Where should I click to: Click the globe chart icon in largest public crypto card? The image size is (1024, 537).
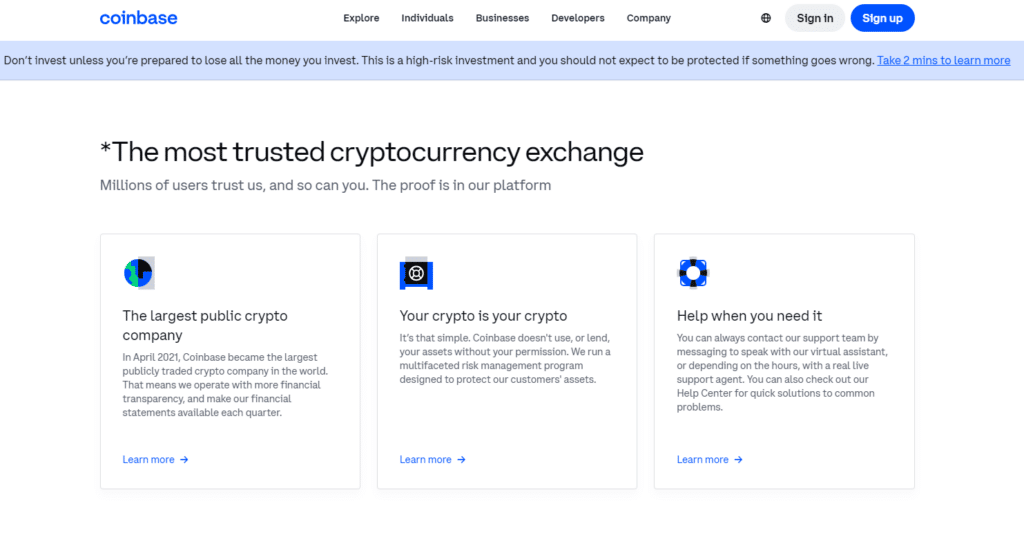139,273
